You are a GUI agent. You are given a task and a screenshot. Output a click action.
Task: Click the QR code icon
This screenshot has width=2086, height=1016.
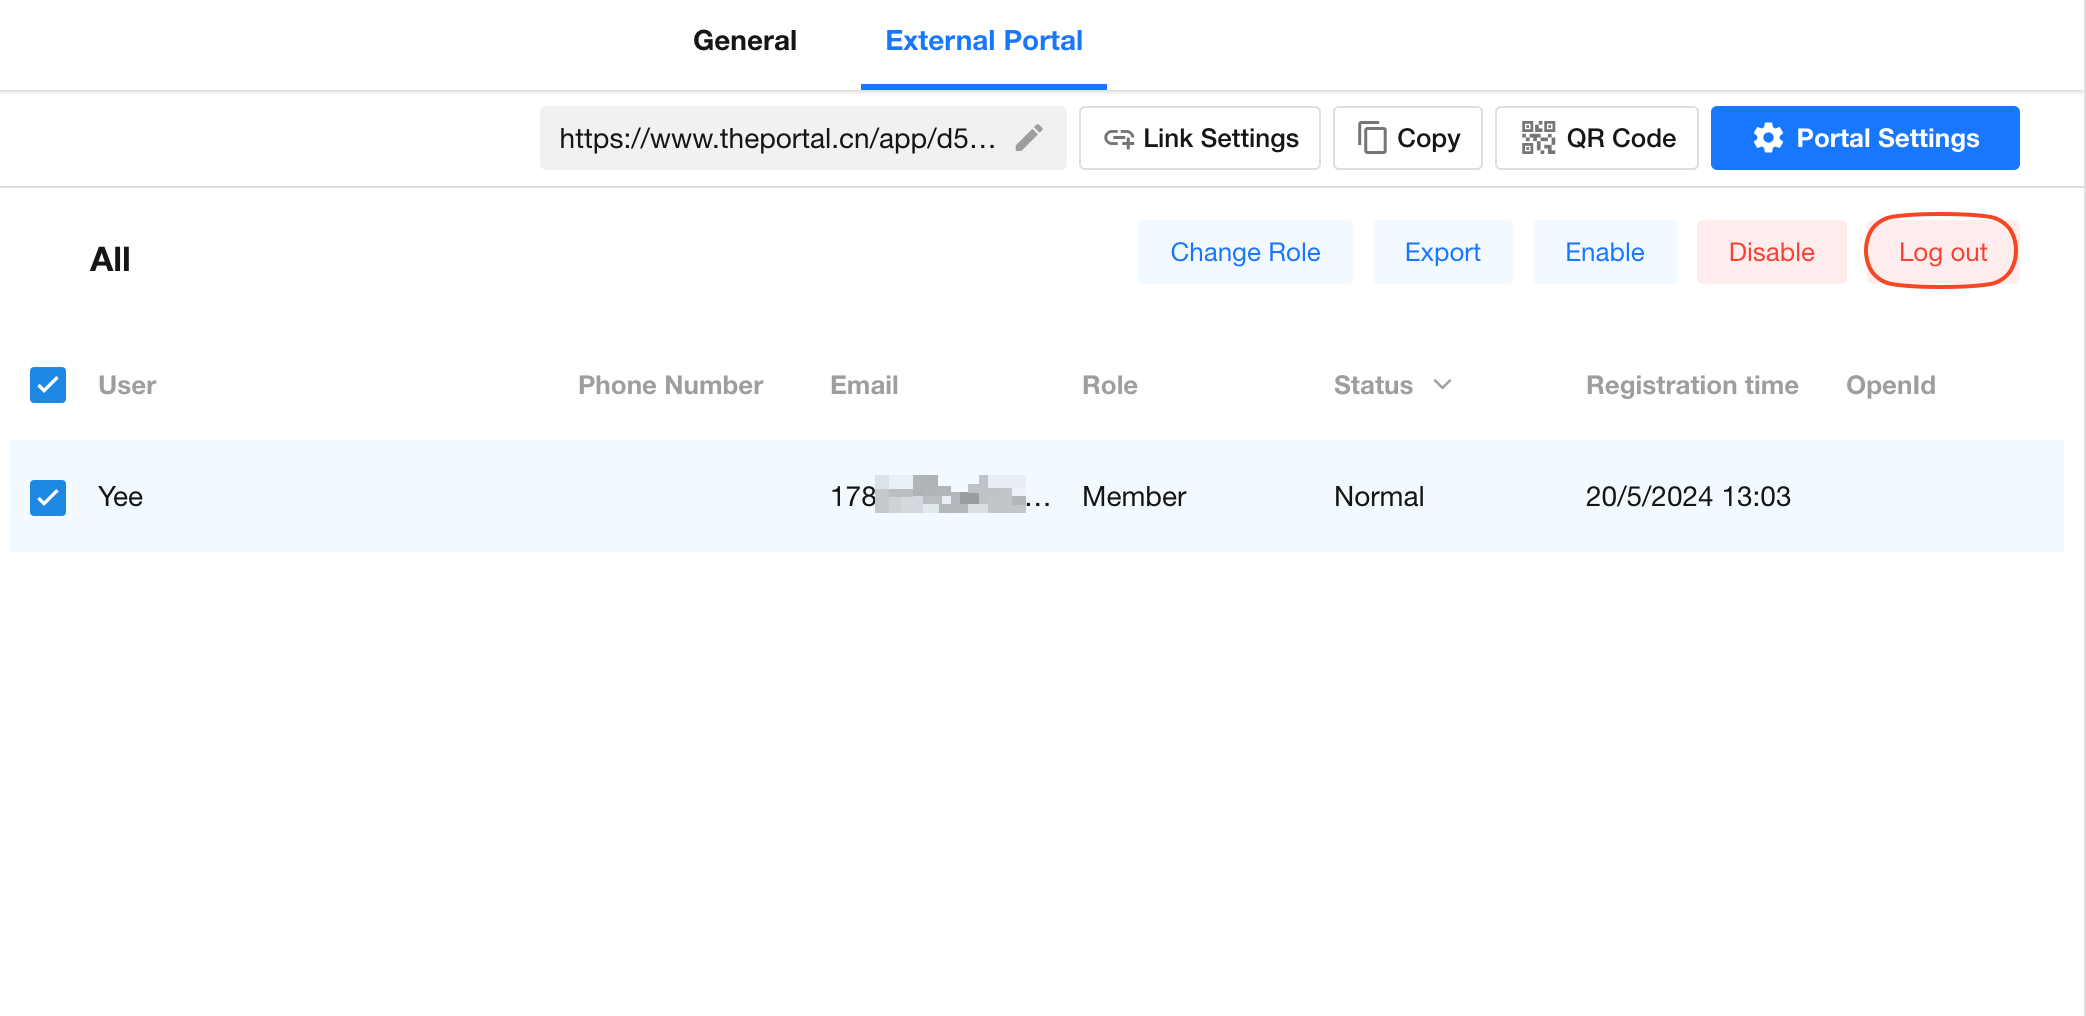(x=1538, y=138)
